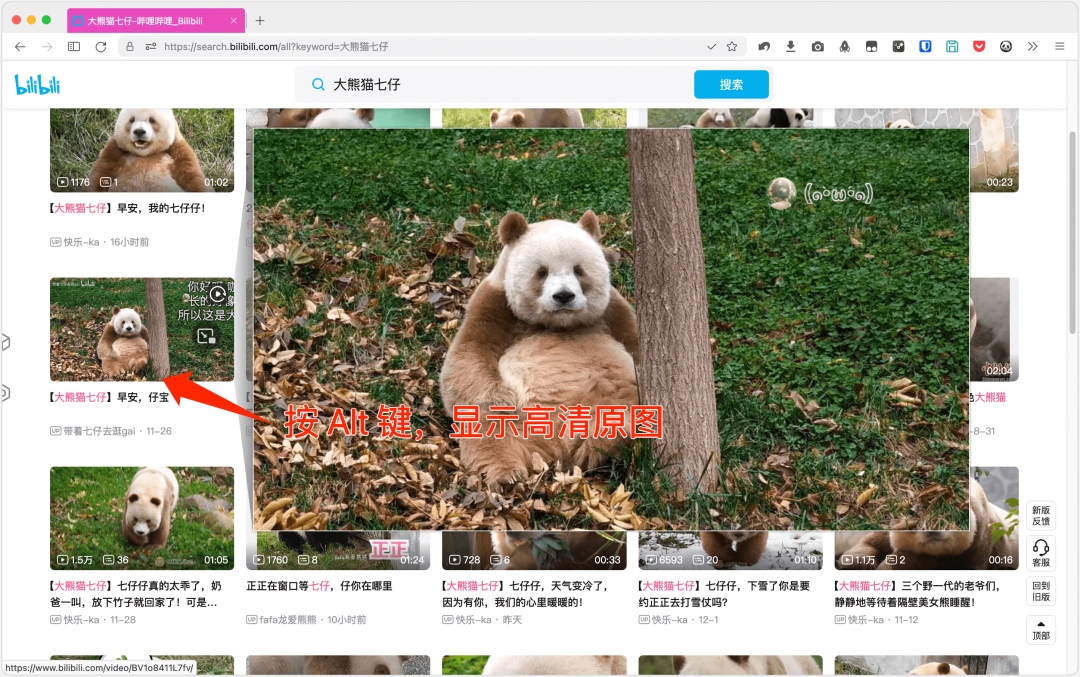
Task: Open the dropdown arrow in the address bar
Action: [711, 46]
